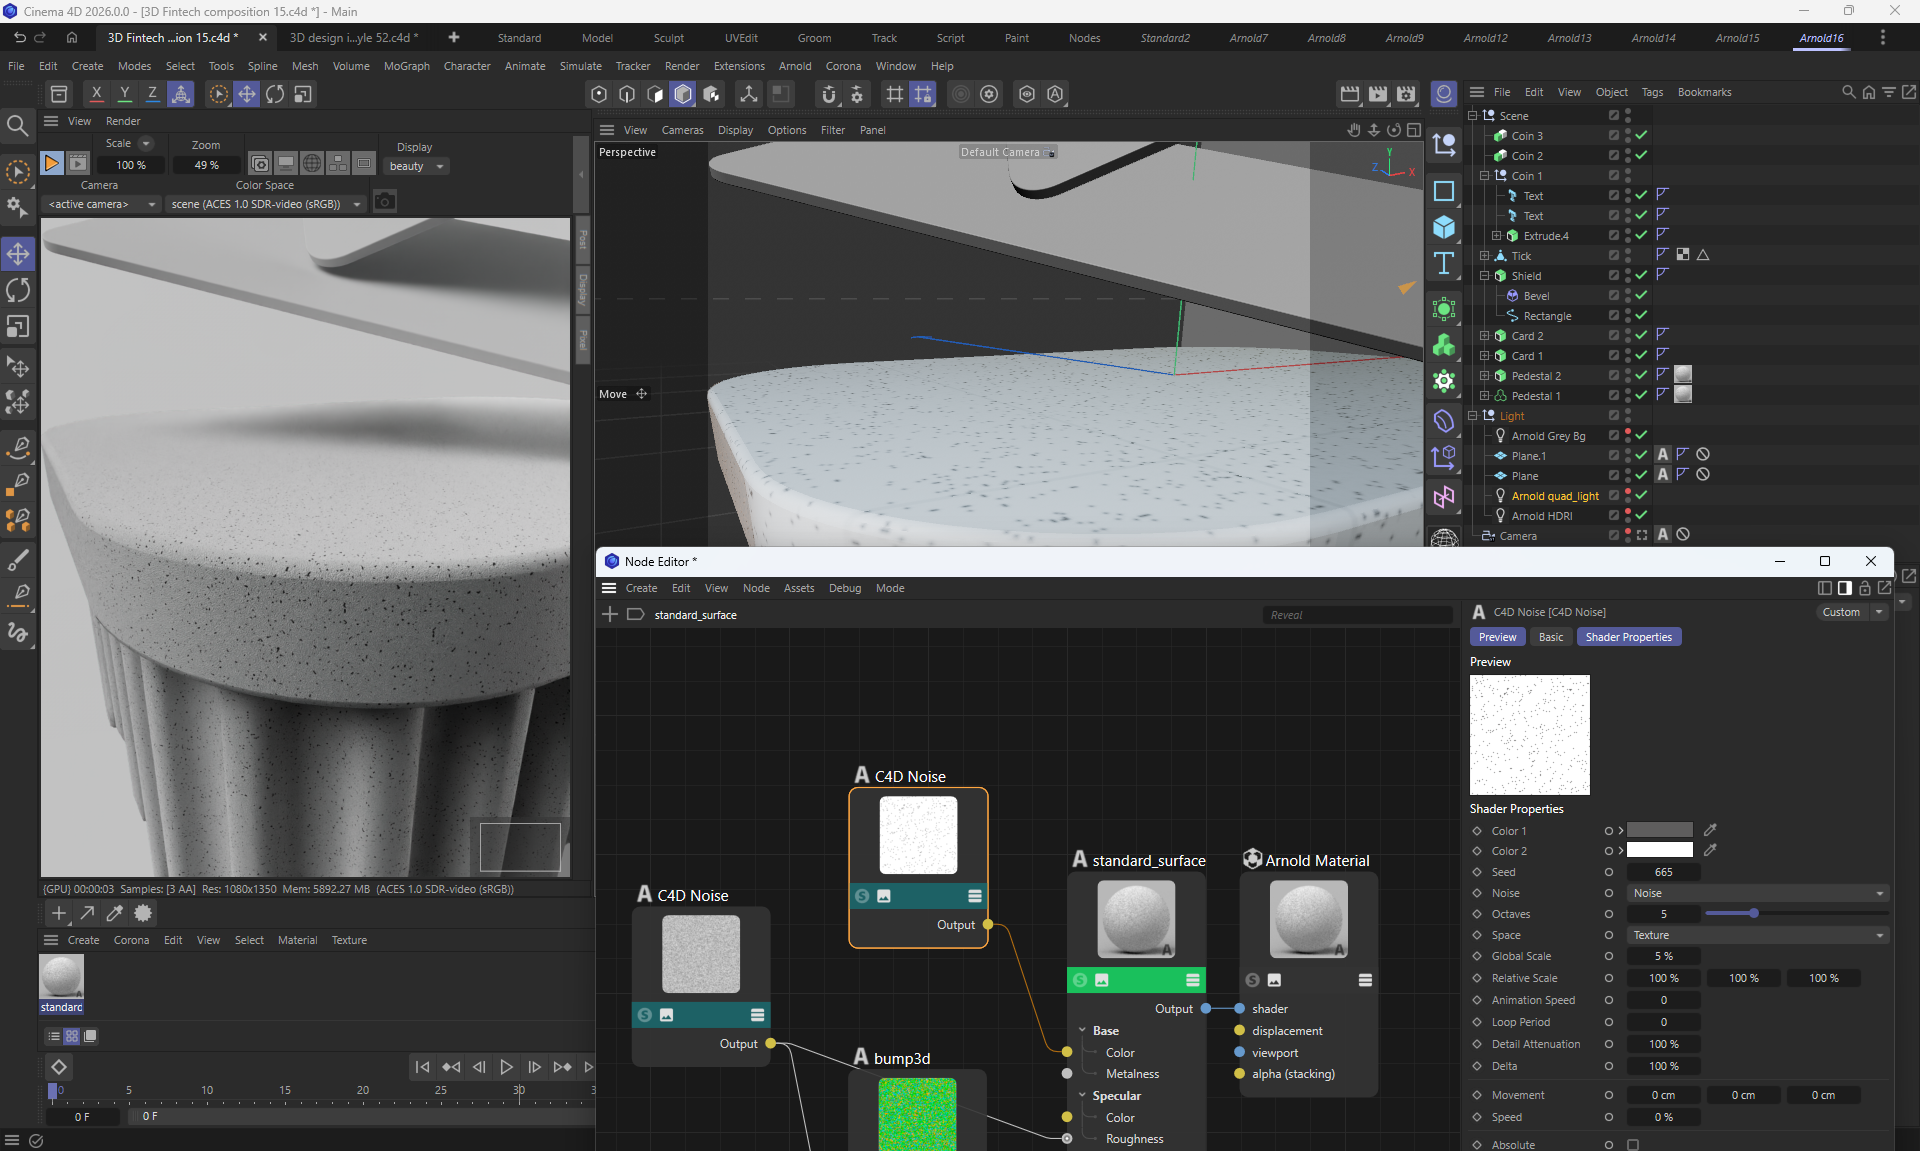Toggle the layer checkbox for Coin 3
The image size is (1920, 1151).
coord(1613,136)
